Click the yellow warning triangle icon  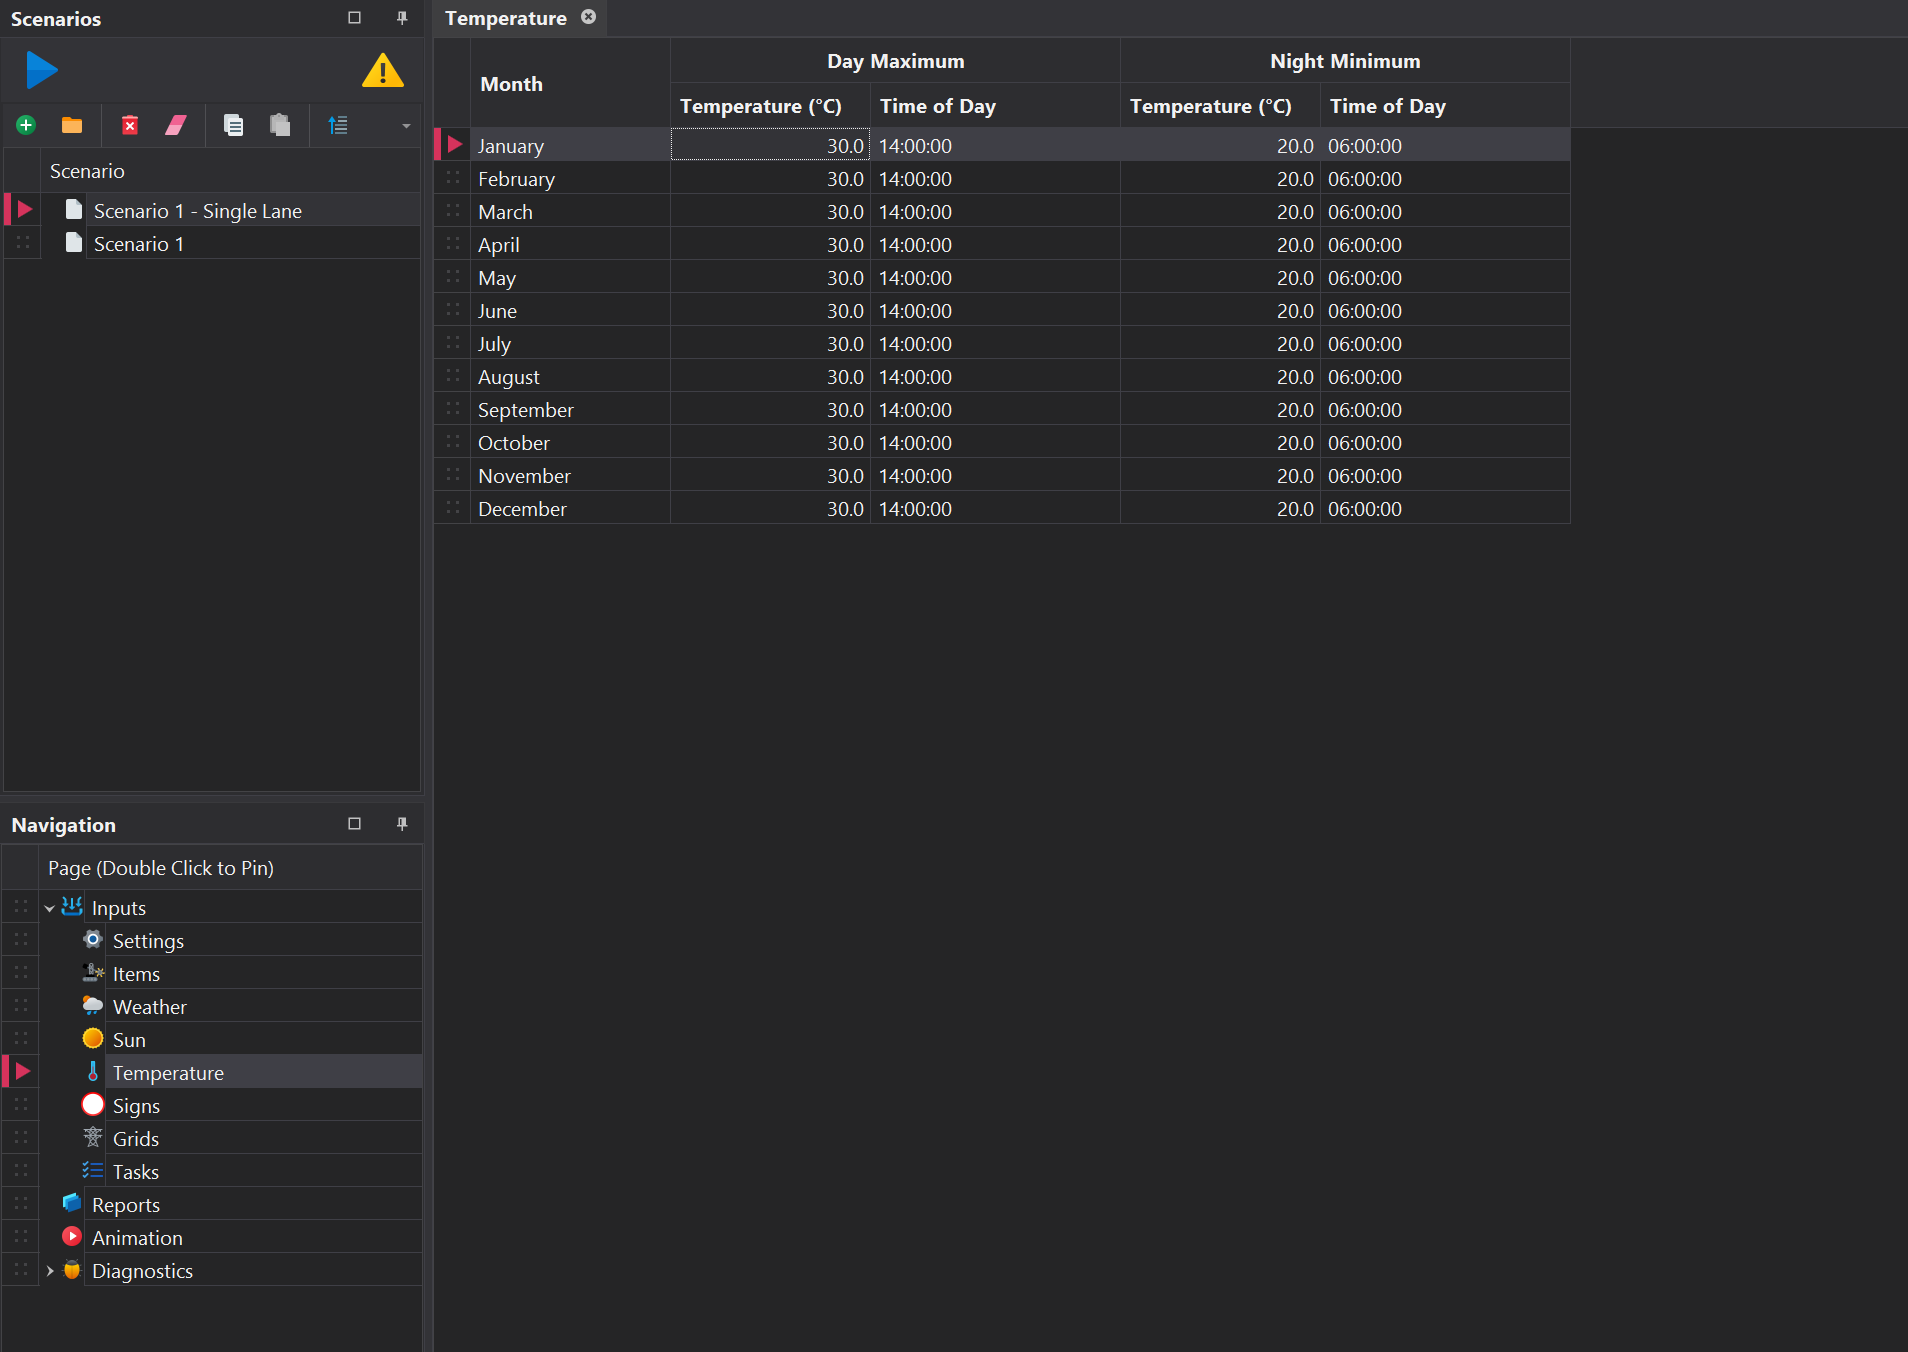point(382,71)
